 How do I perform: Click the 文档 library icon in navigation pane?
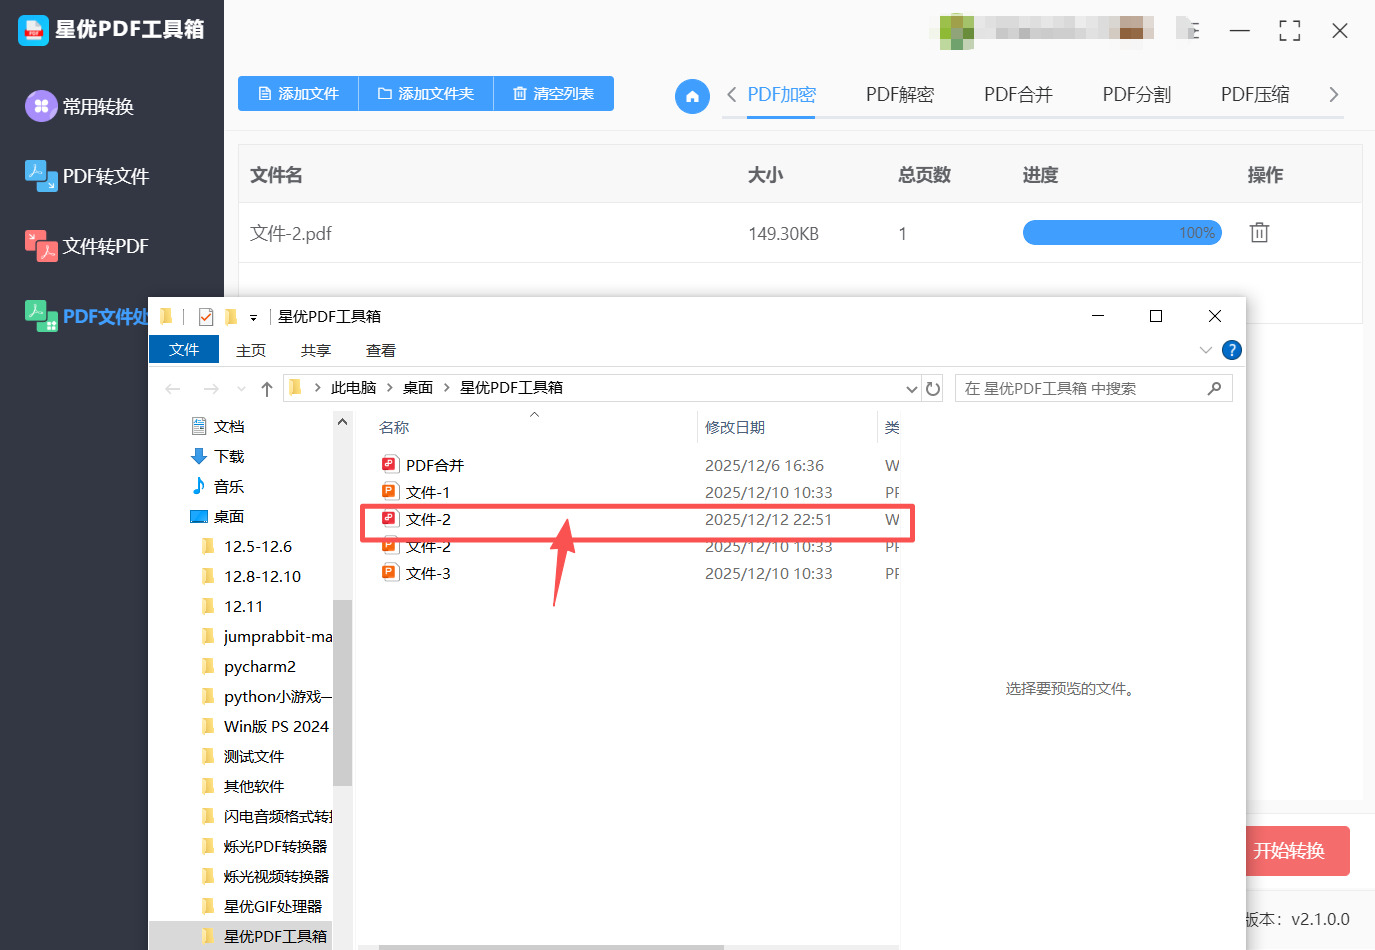coord(199,426)
